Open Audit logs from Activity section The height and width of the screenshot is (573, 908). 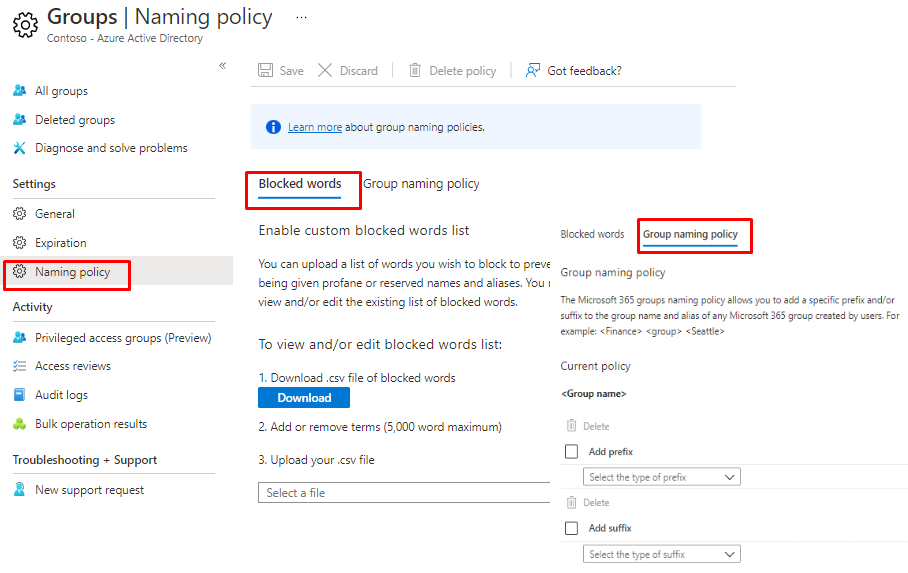coord(61,395)
